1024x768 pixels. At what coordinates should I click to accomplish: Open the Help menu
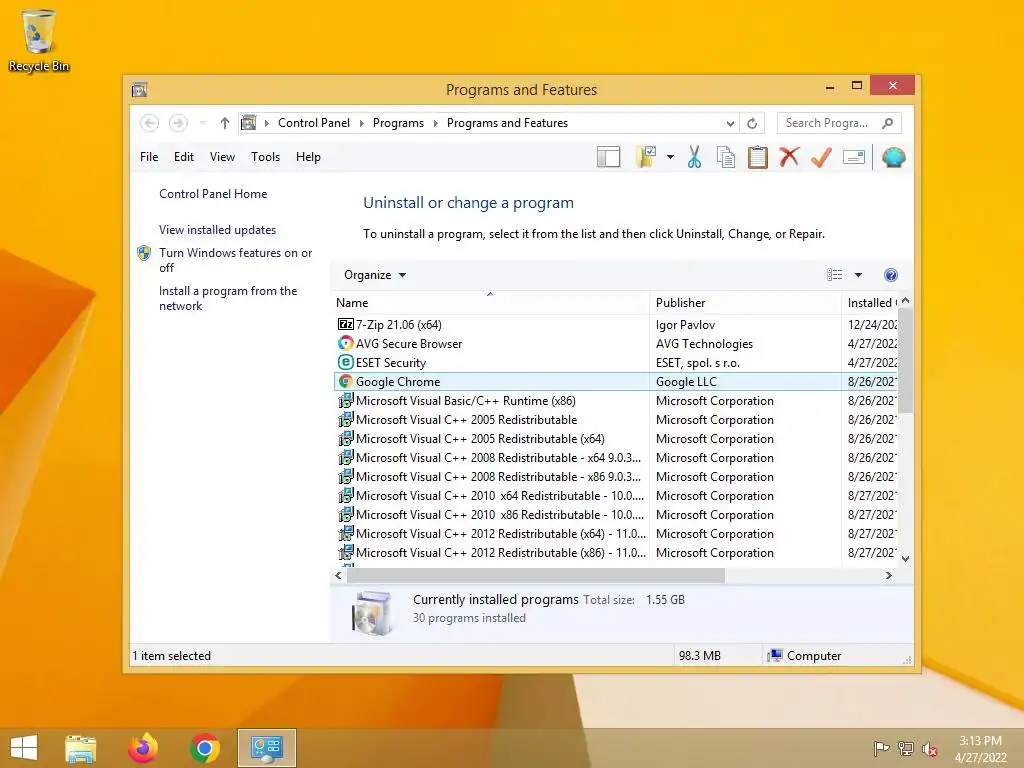coord(308,157)
